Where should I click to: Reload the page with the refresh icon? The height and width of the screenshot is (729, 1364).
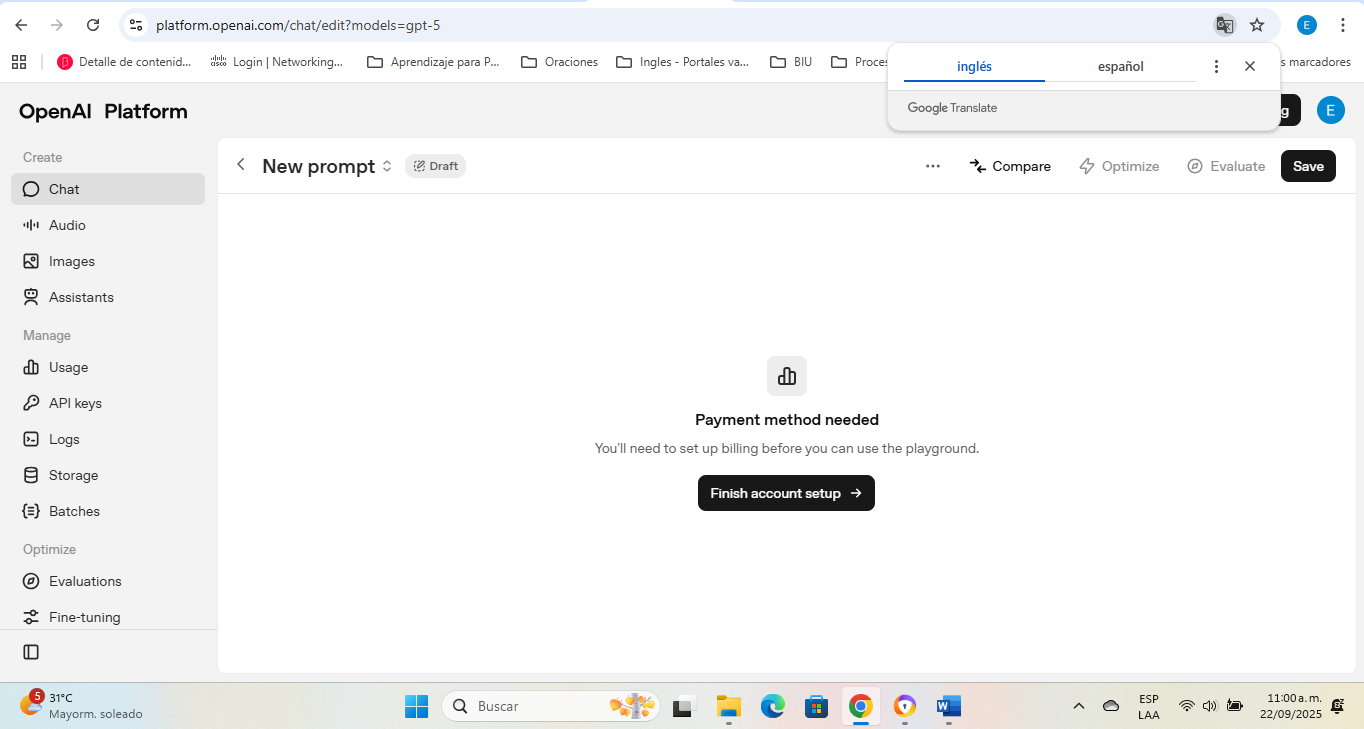tap(93, 25)
